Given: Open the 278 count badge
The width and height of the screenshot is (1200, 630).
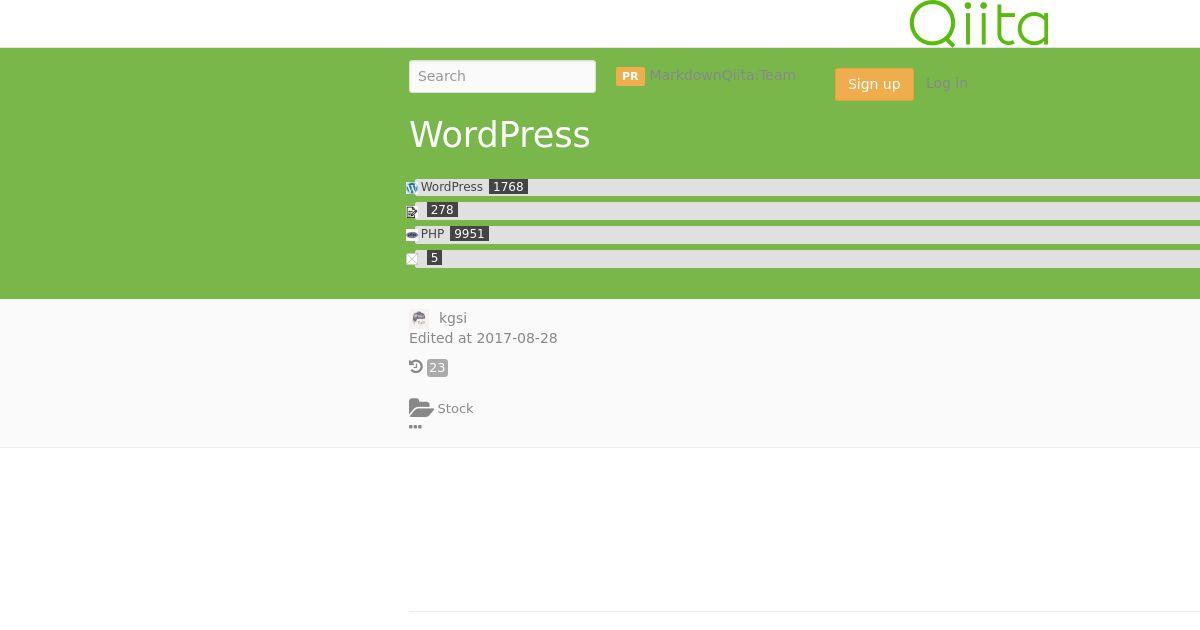Looking at the screenshot, I should pos(442,210).
